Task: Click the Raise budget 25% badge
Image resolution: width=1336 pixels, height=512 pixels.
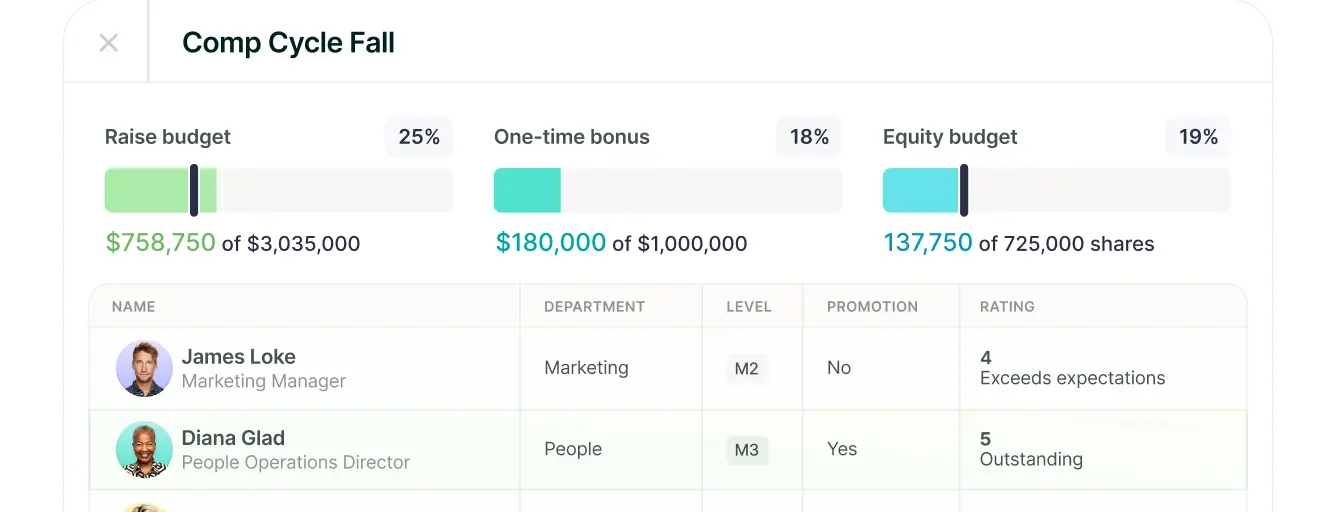Action: (x=419, y=137)
